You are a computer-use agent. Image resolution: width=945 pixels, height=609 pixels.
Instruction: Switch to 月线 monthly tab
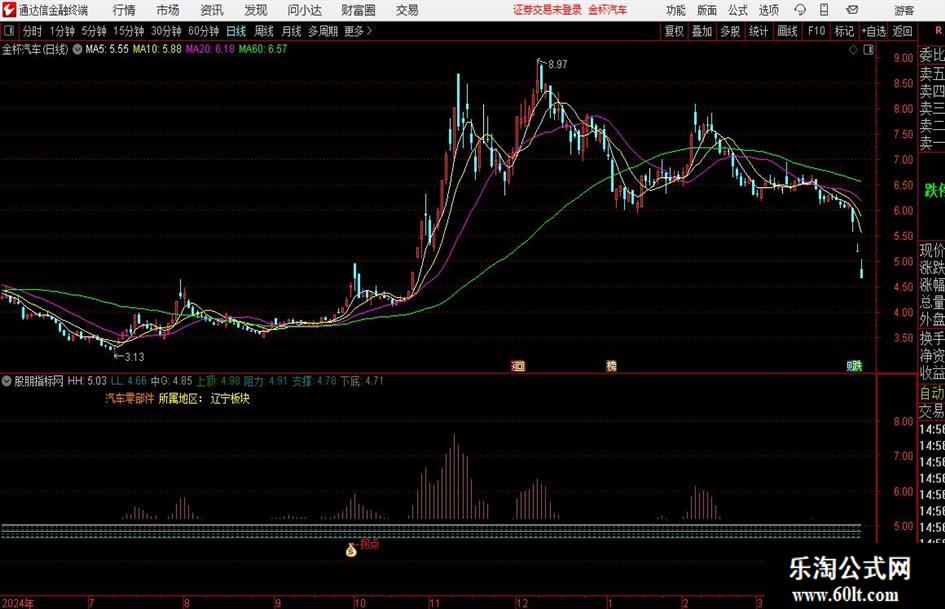click(291, 31)
